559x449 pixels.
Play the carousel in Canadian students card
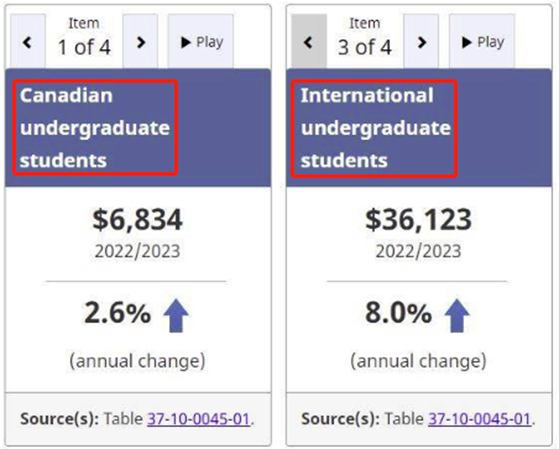click(201, 41)
